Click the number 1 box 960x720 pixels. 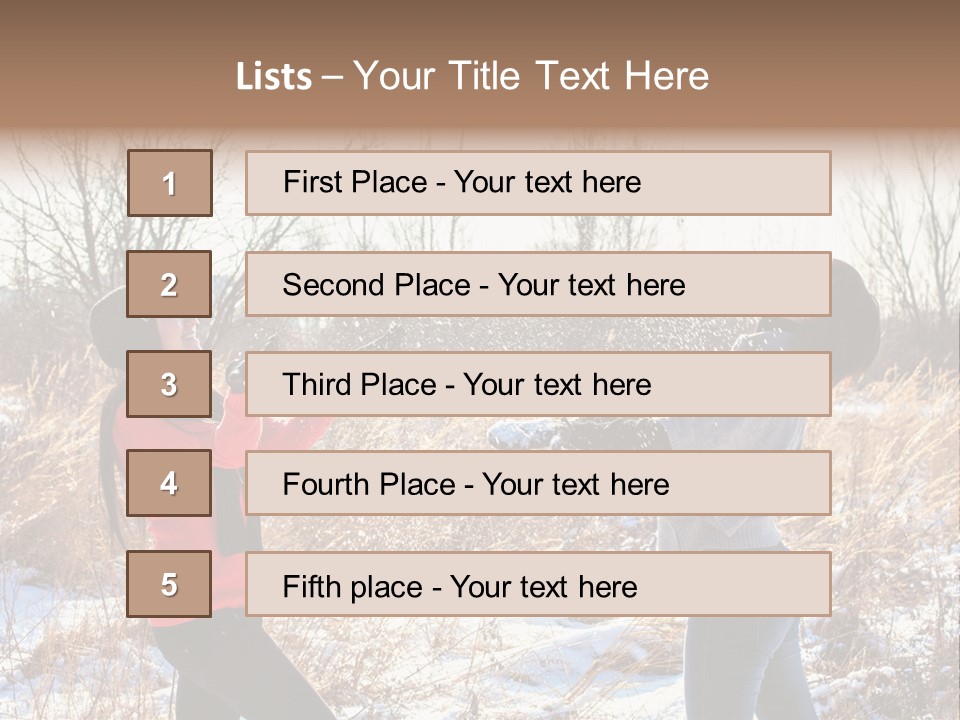coord(170,183)
